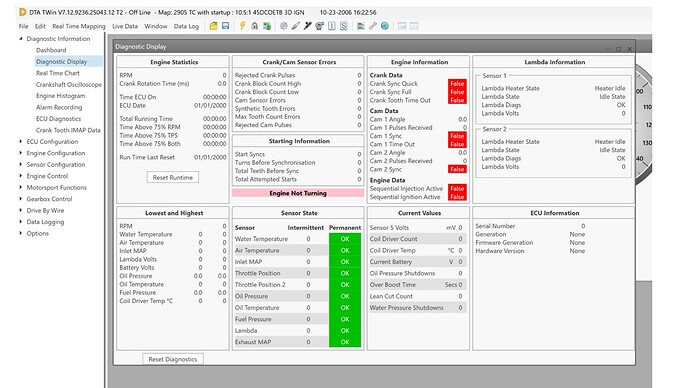
Task: Open the Data Log menu
Action: point(186,26)
